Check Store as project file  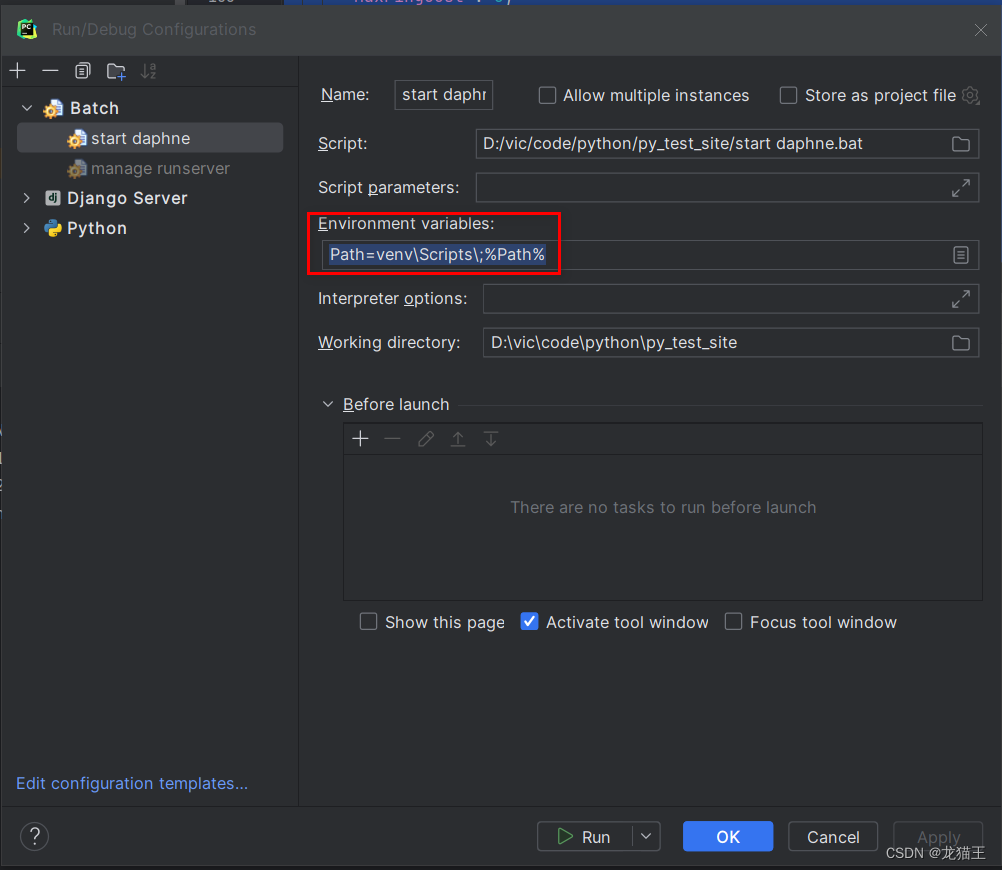[x=788, y=95]
